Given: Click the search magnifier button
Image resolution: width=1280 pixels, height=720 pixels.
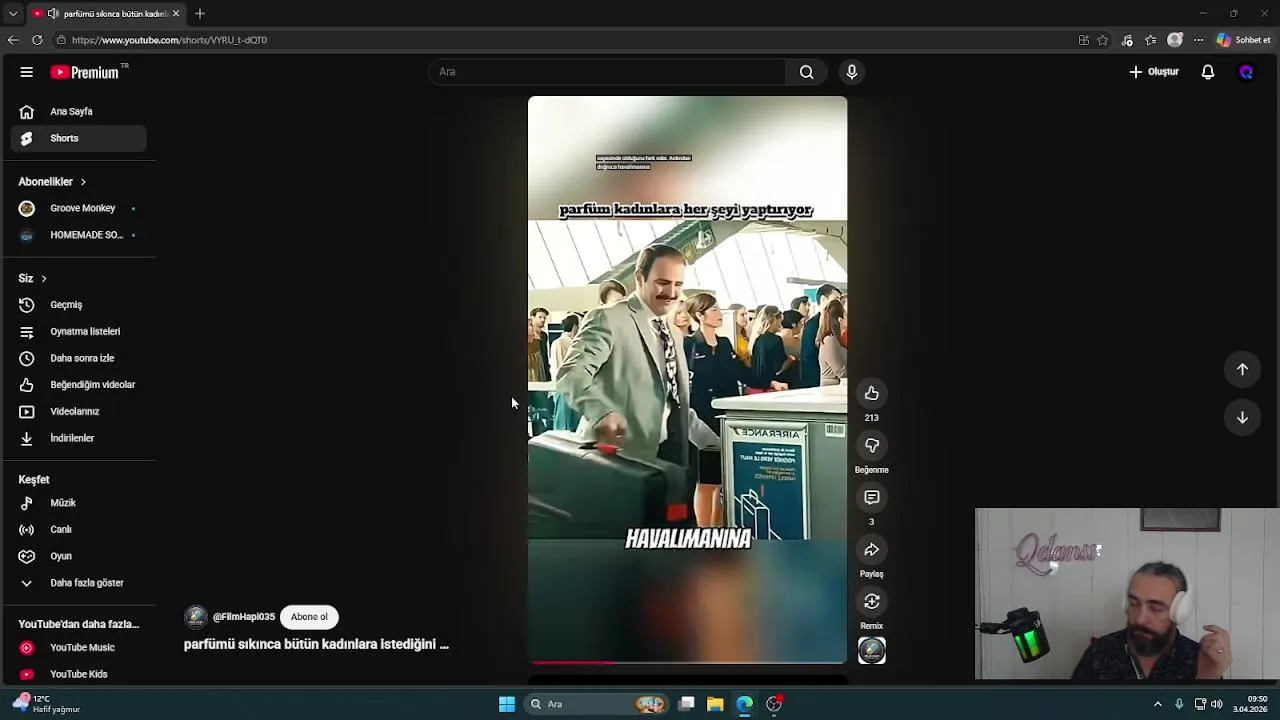Looking at the screenshot, I should click(x=806, y=72).
